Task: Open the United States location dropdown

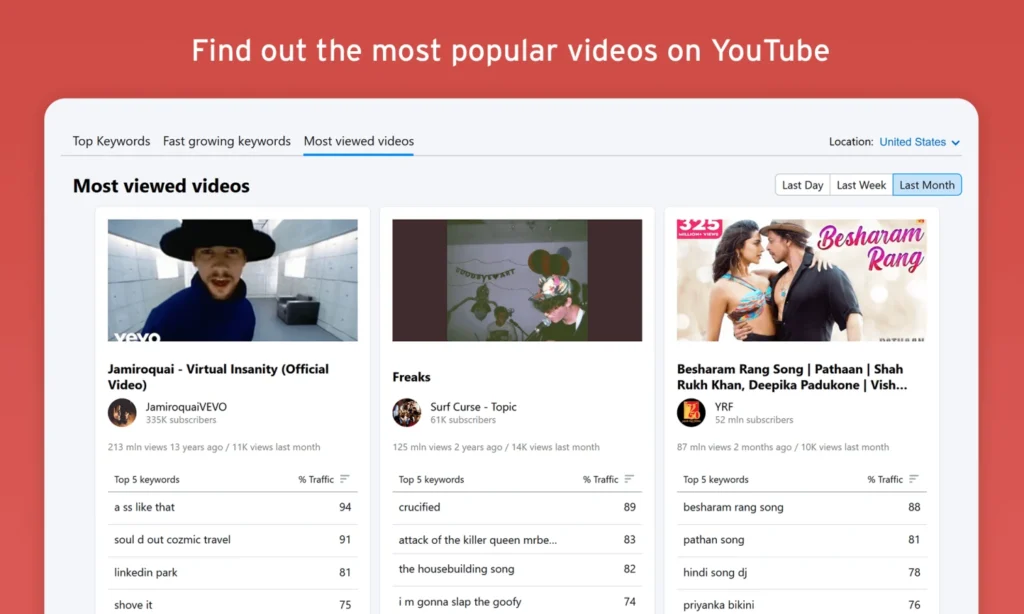Action: tap(920, 142)
